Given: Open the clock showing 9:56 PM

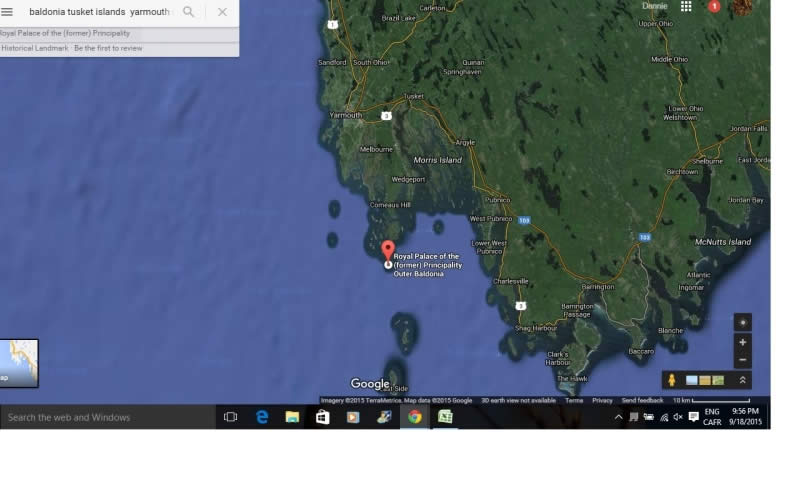Looking at the screenshot, I should click(x=745, y=417).
